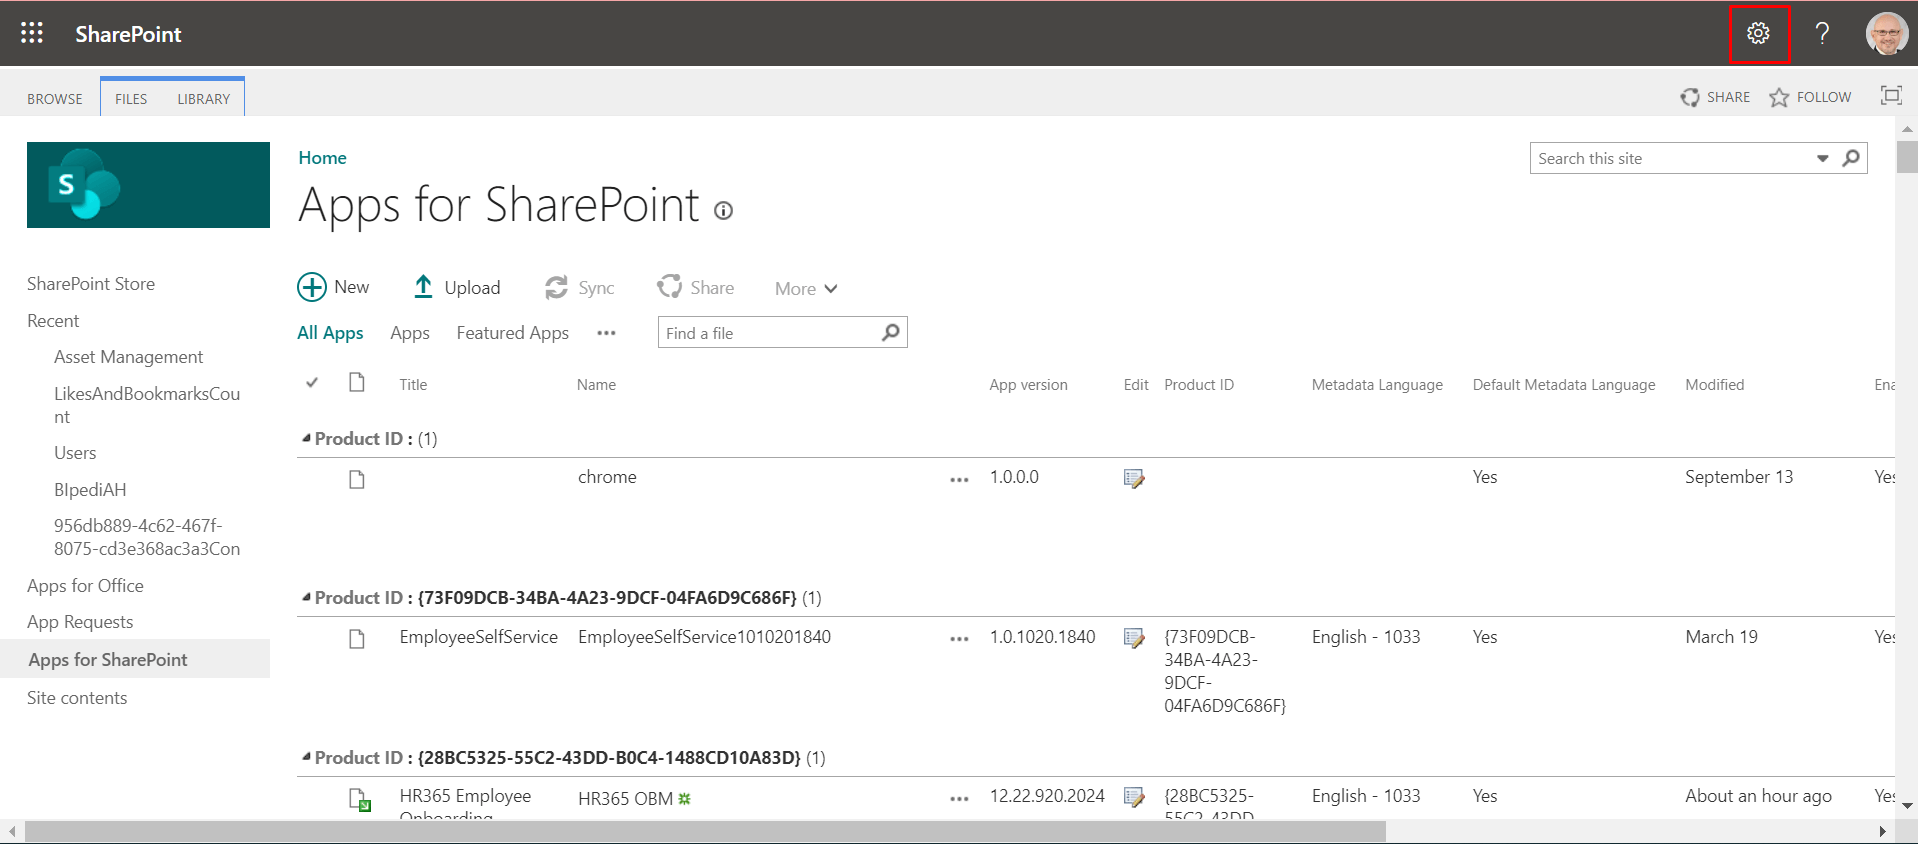Sort by the App version column header

pos(1028,385)
